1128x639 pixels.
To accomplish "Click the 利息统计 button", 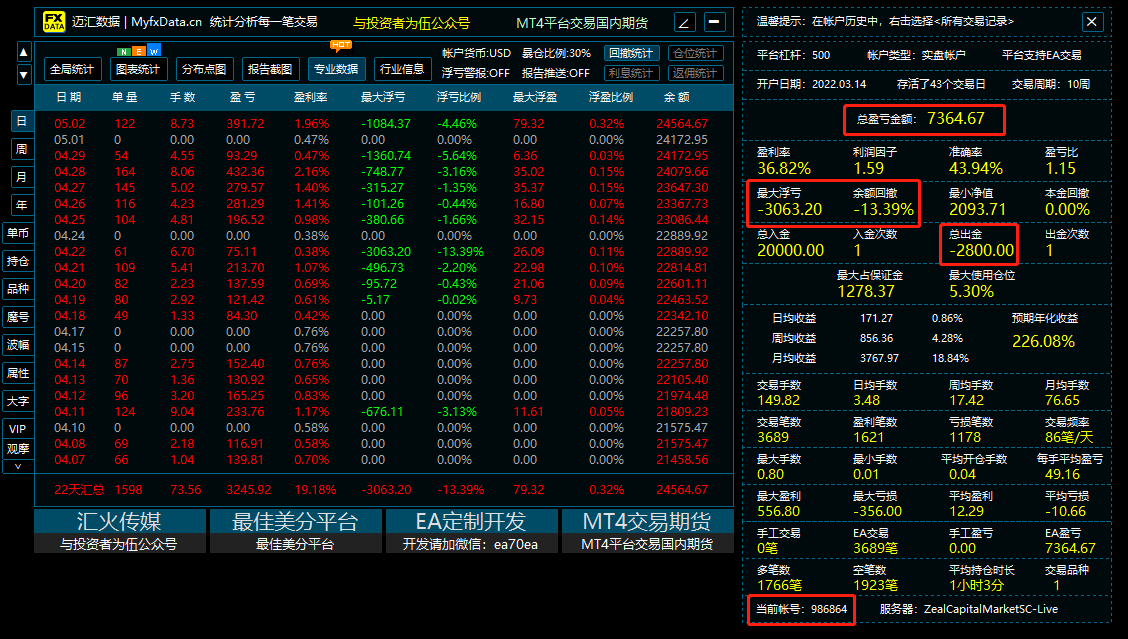I will pyautogui.click(x=631, y=73).
